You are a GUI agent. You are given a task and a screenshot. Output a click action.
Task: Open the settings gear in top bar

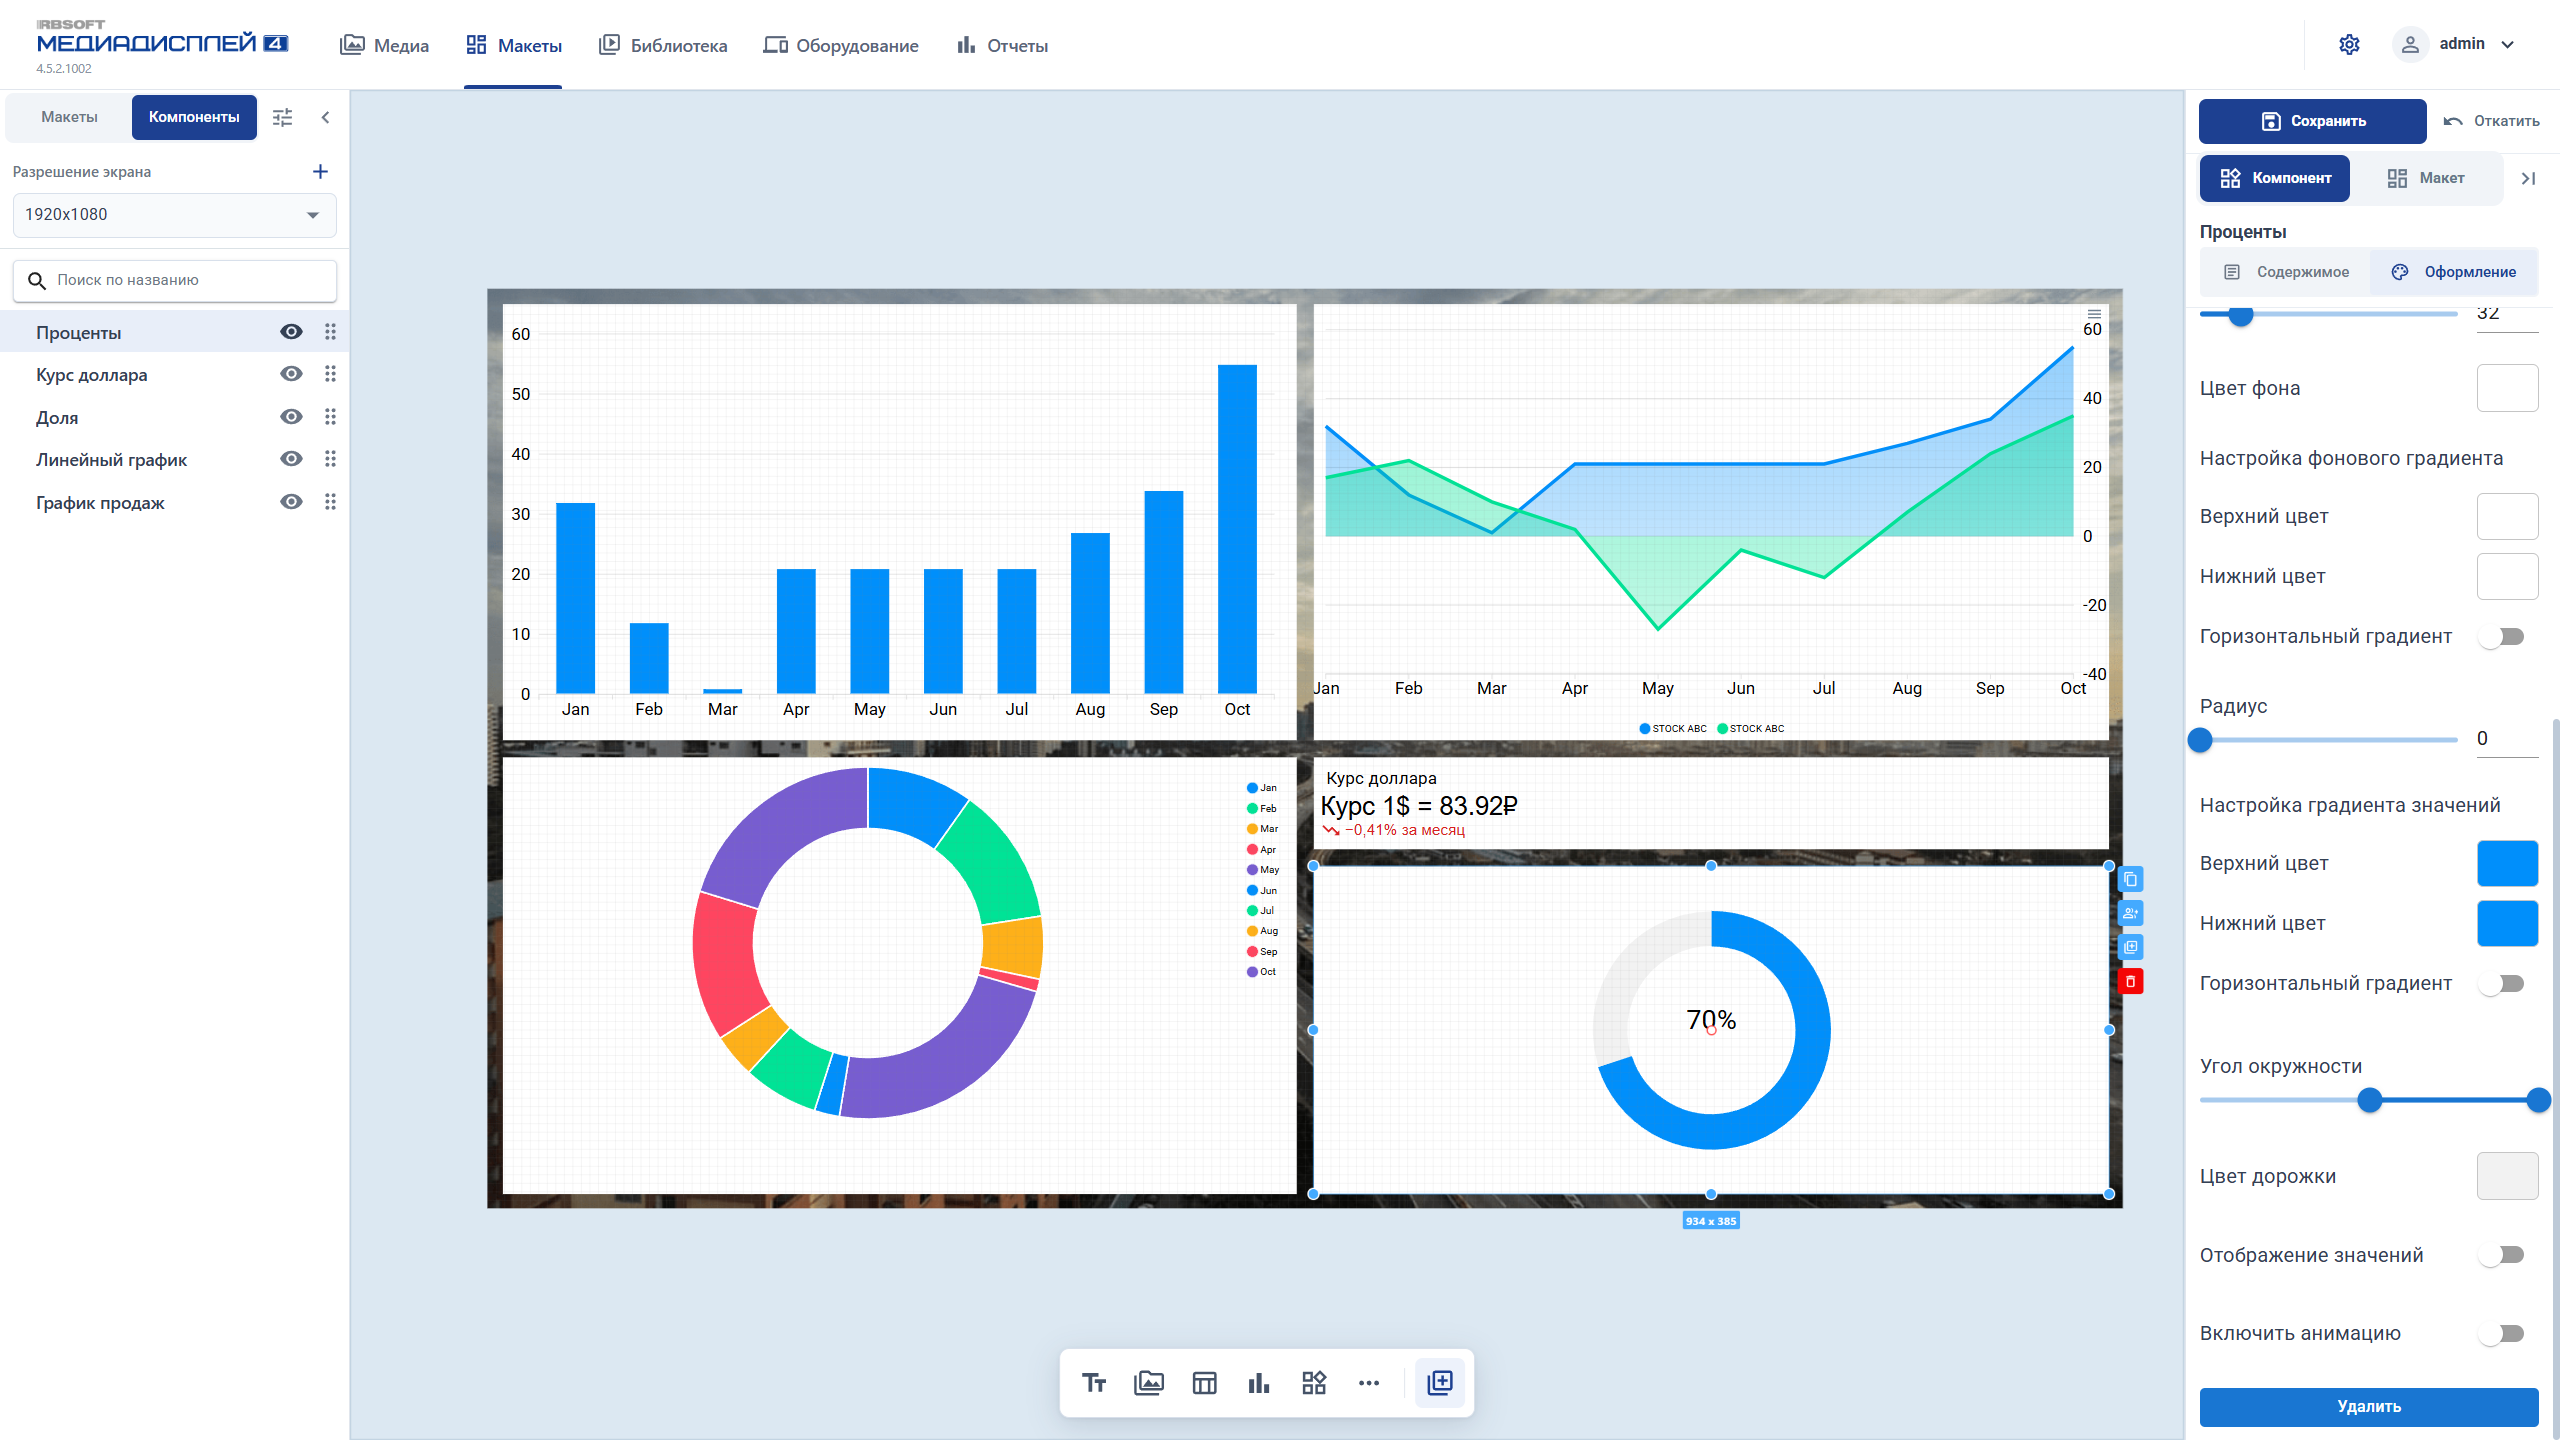pyautogui.click(x=2349, y=44)
